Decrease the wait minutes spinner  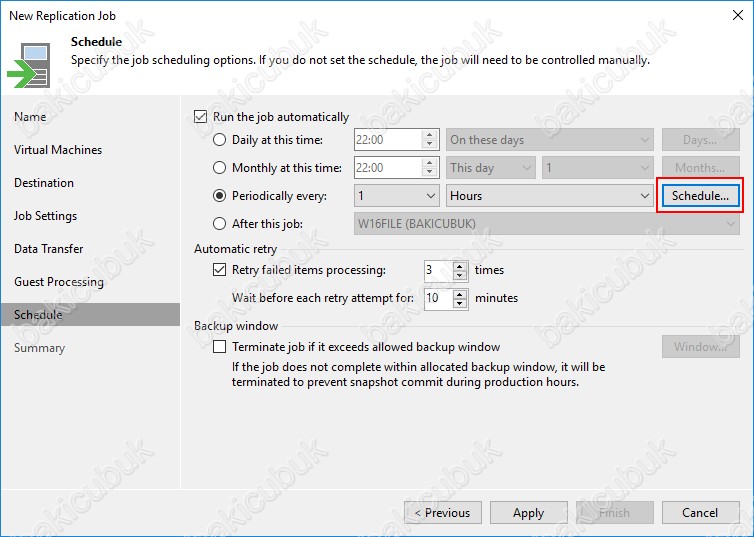460,303
